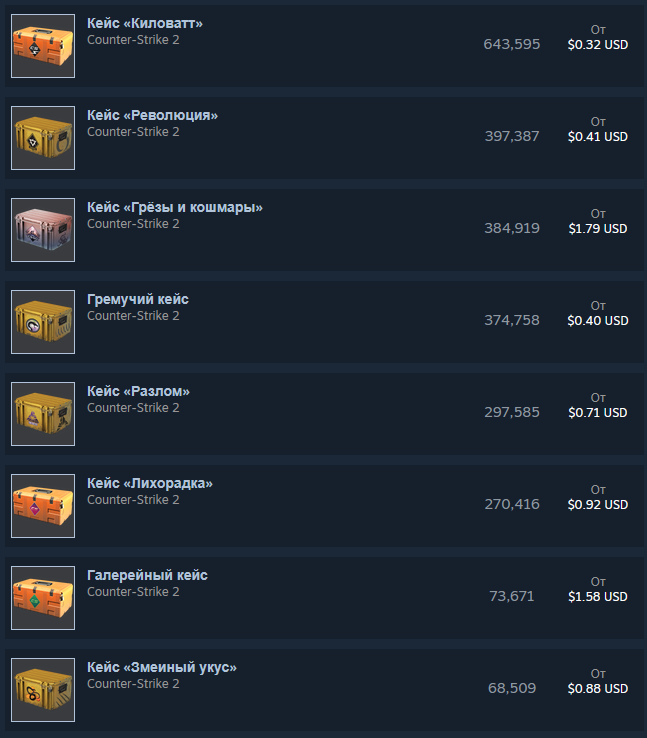Select the Революция case thumbnail

click(43, 138)
